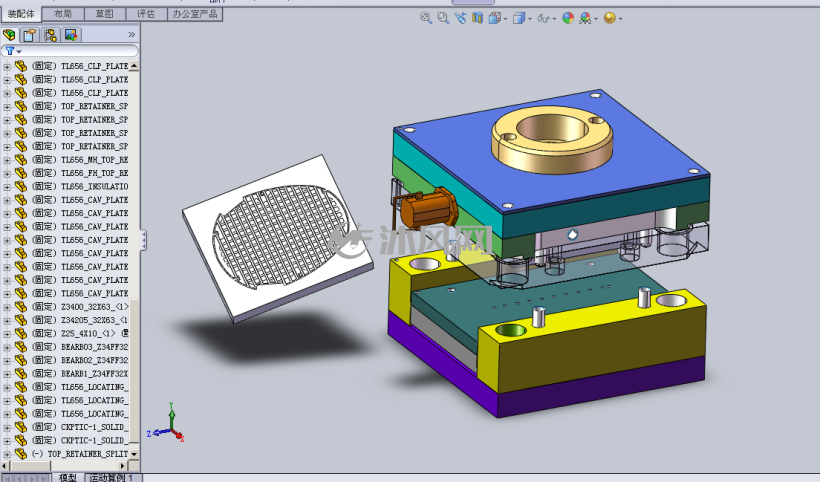820x482 pixels.
Task: Click the part icon of BEARB1_Z34FF32X
Action: point(21,373)
